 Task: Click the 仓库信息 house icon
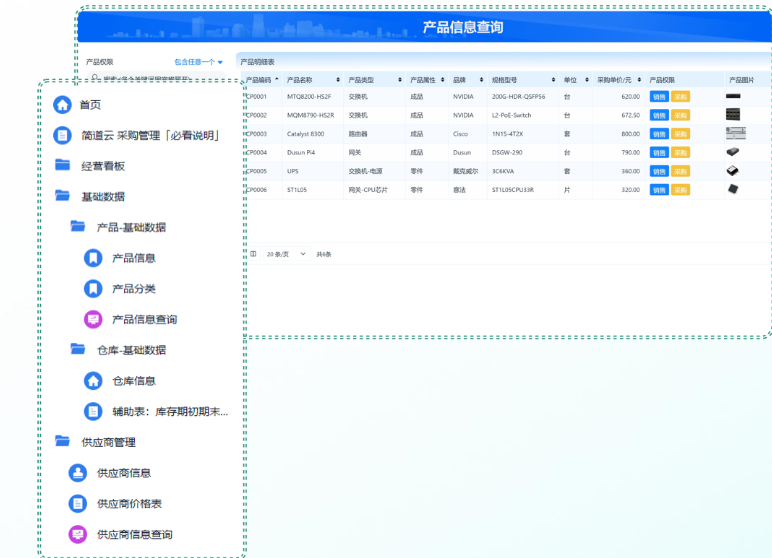click(x=93, y=381)
